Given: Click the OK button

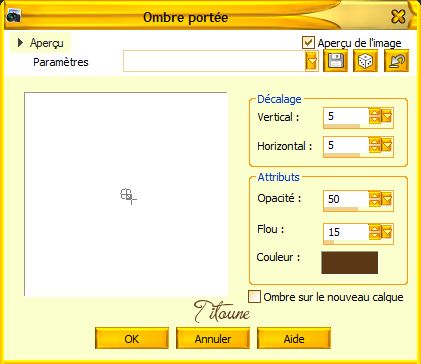Looking at the screenshot, I should click(x=132, y=339).
